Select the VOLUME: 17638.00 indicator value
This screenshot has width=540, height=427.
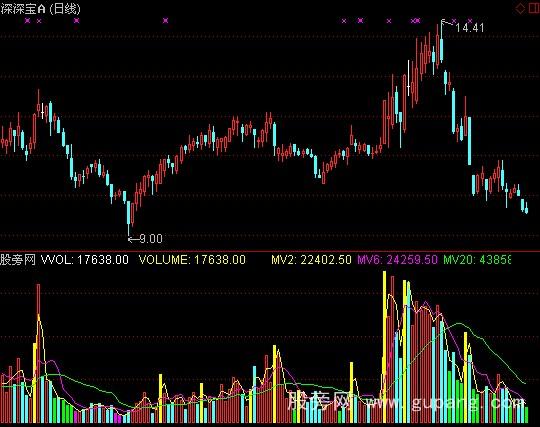(192, 259)
